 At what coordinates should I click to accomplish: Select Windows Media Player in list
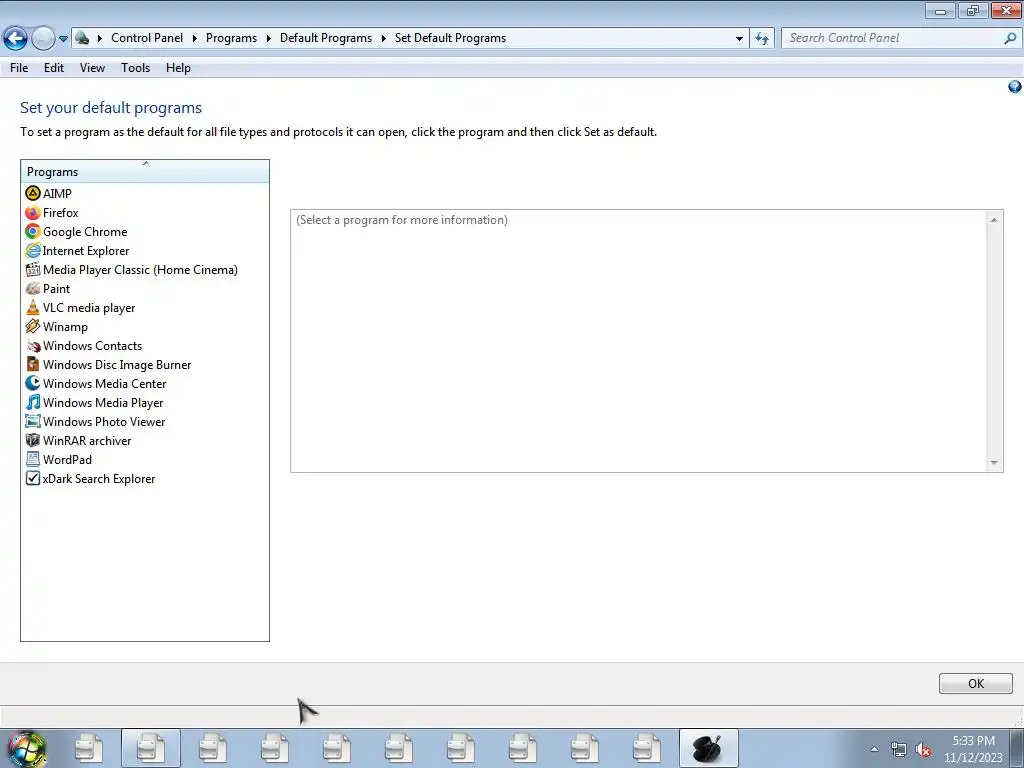(x=103, y=403)
